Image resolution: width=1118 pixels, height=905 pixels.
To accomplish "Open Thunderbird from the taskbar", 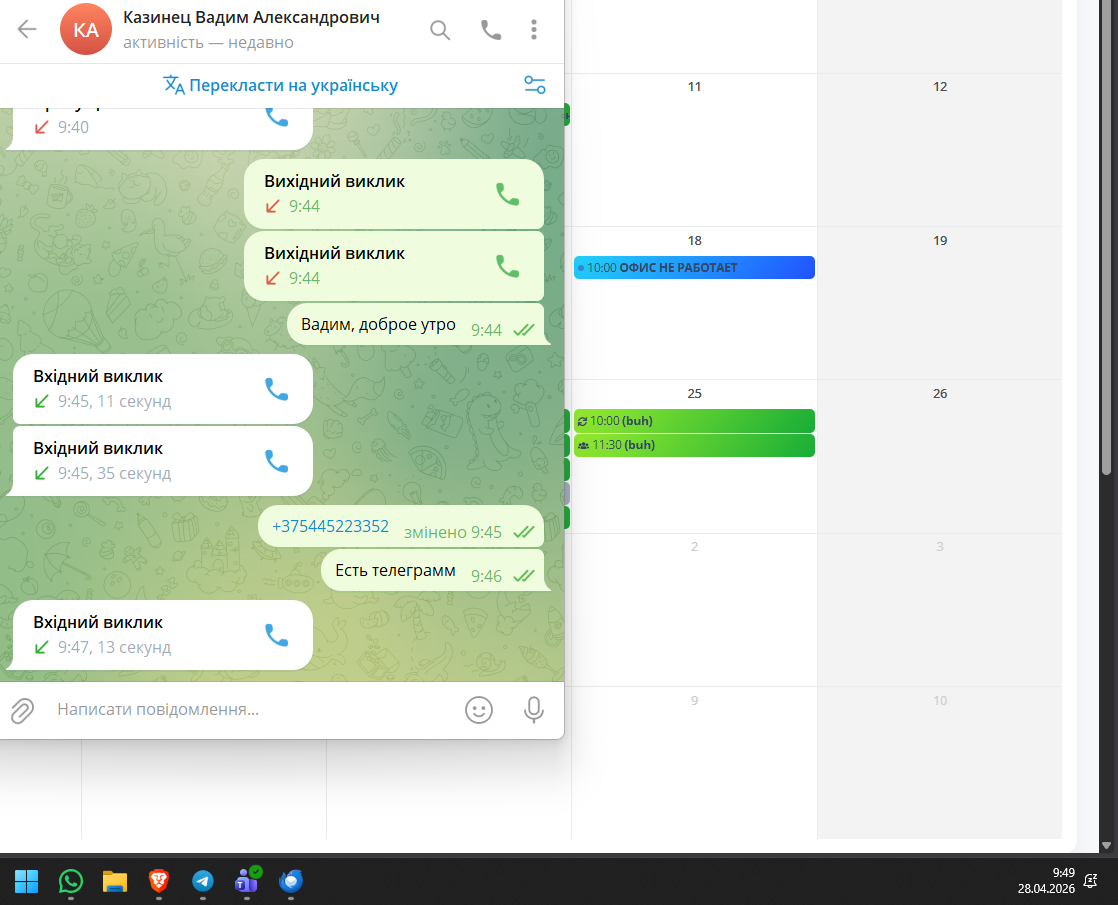I will 291,881.
